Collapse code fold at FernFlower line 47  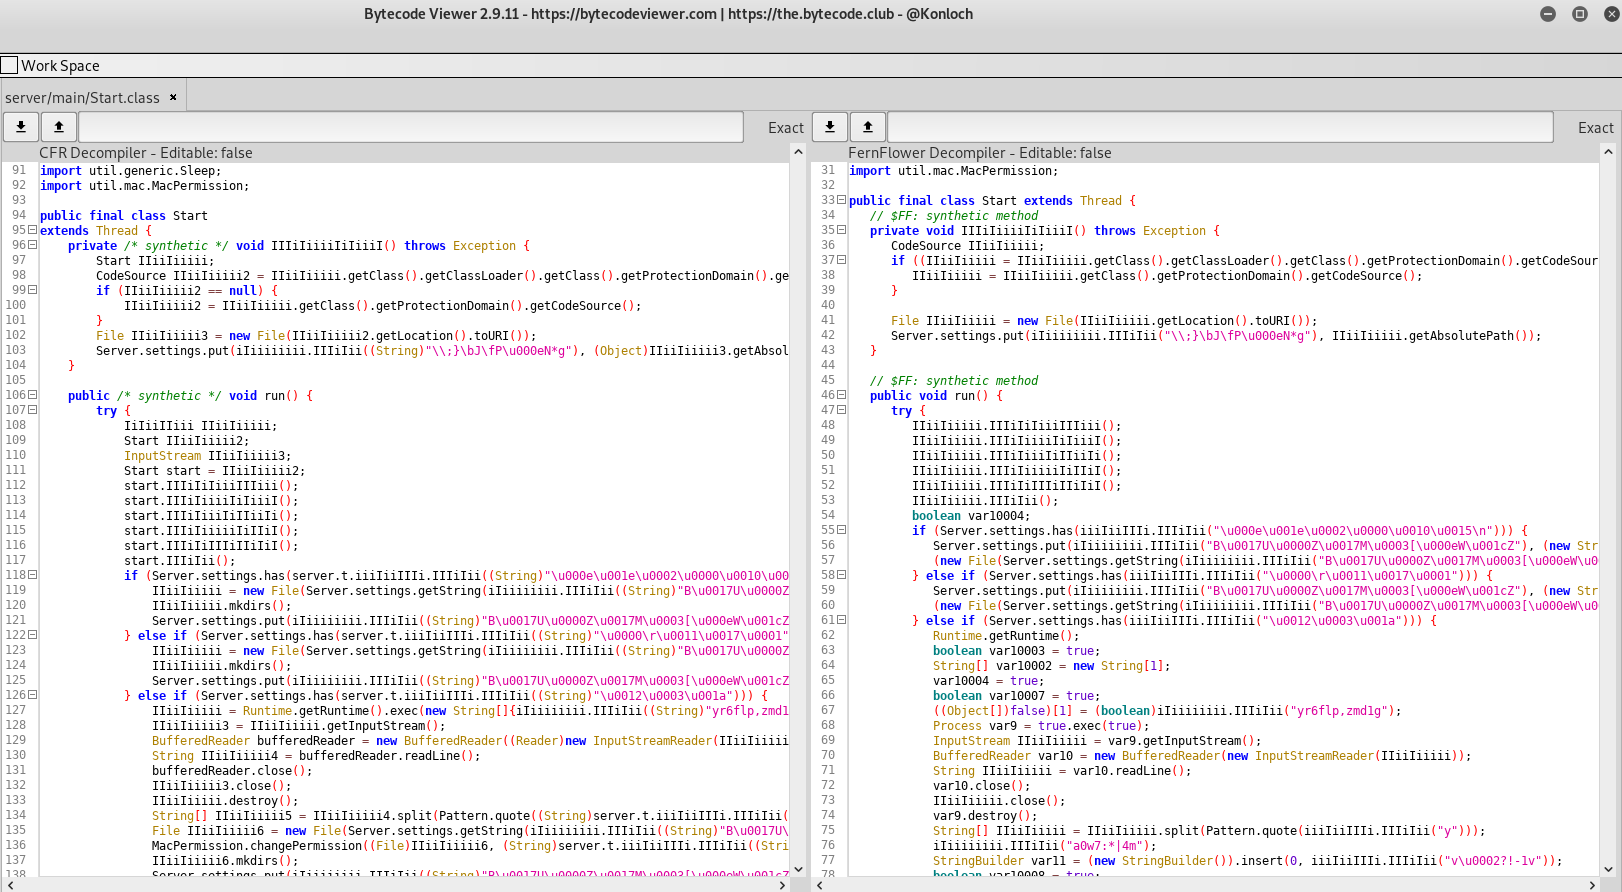[841, 410]
